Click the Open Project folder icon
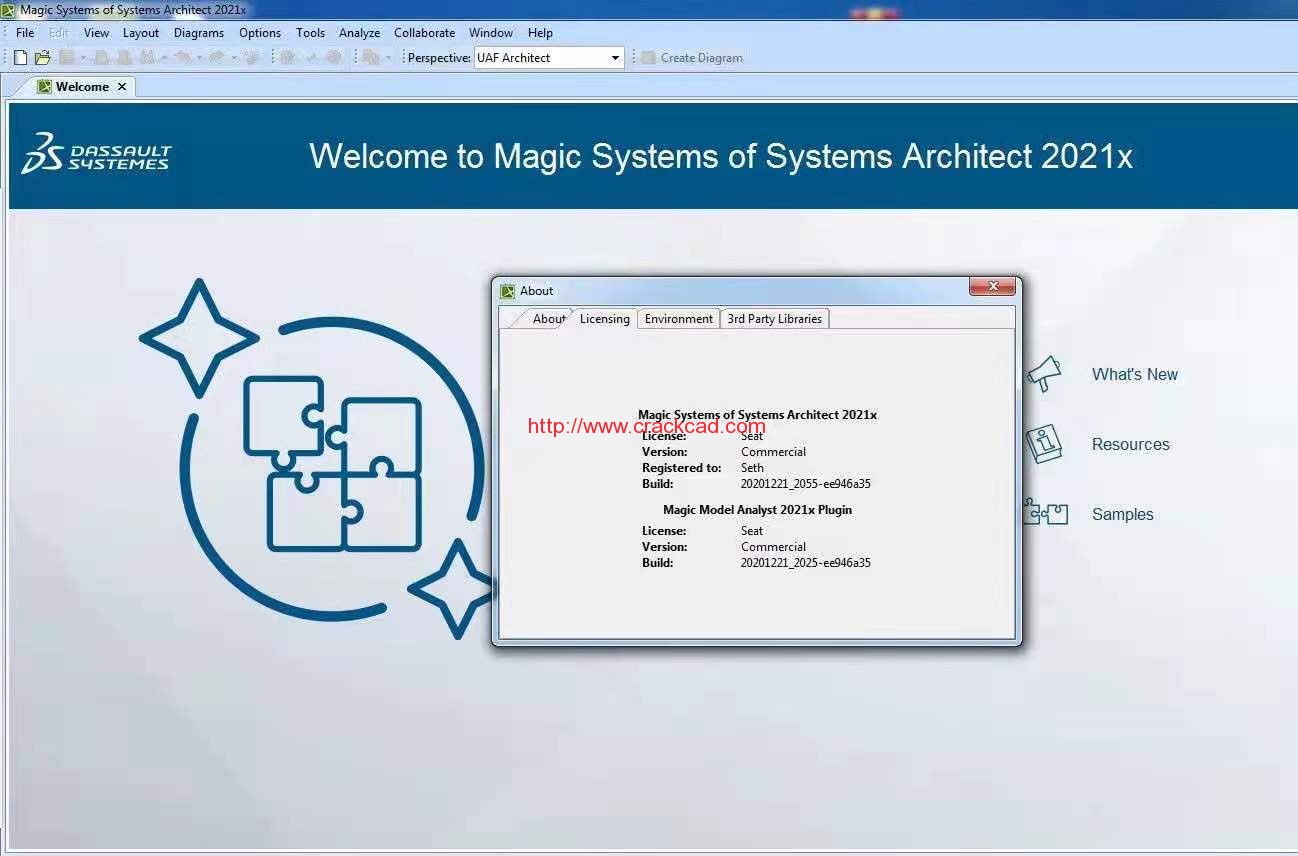1298x856 pixels. (x=42, y=58)
